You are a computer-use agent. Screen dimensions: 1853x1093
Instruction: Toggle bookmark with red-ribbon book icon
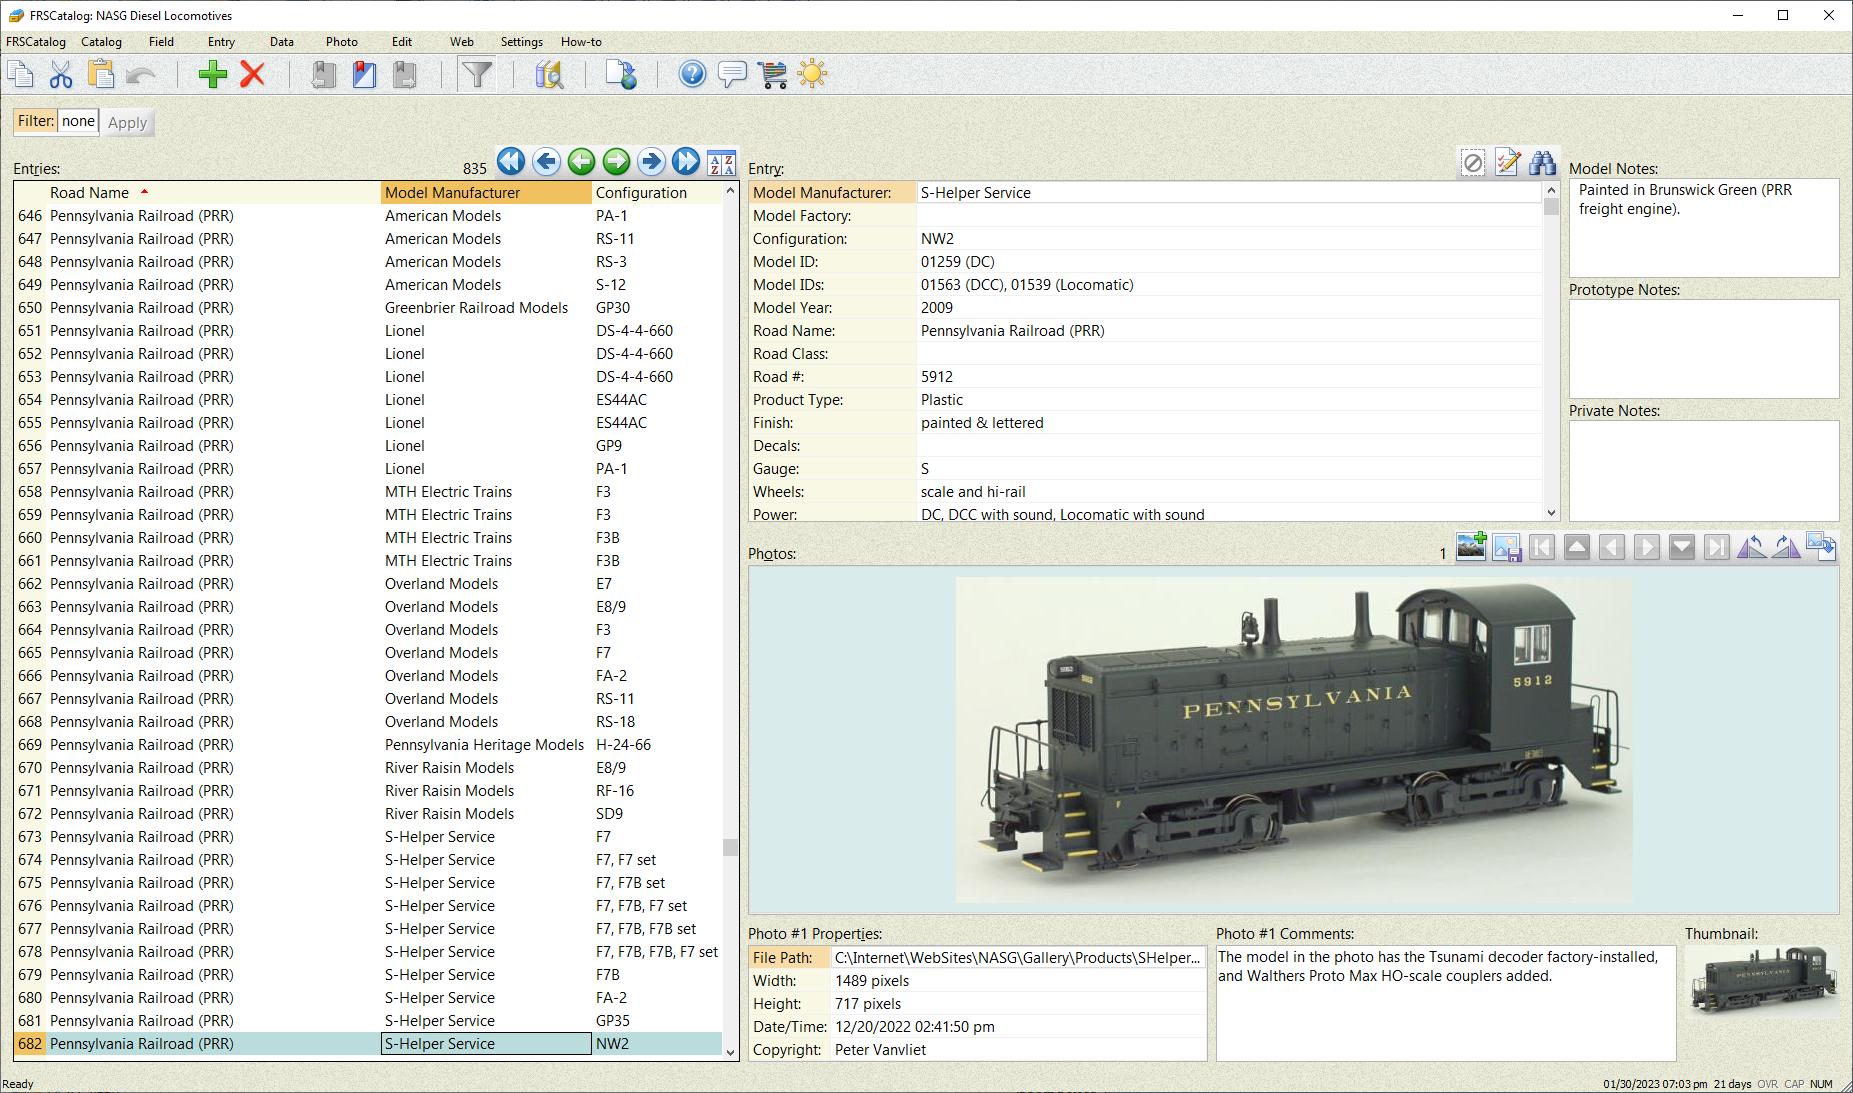tap(364, 74)
